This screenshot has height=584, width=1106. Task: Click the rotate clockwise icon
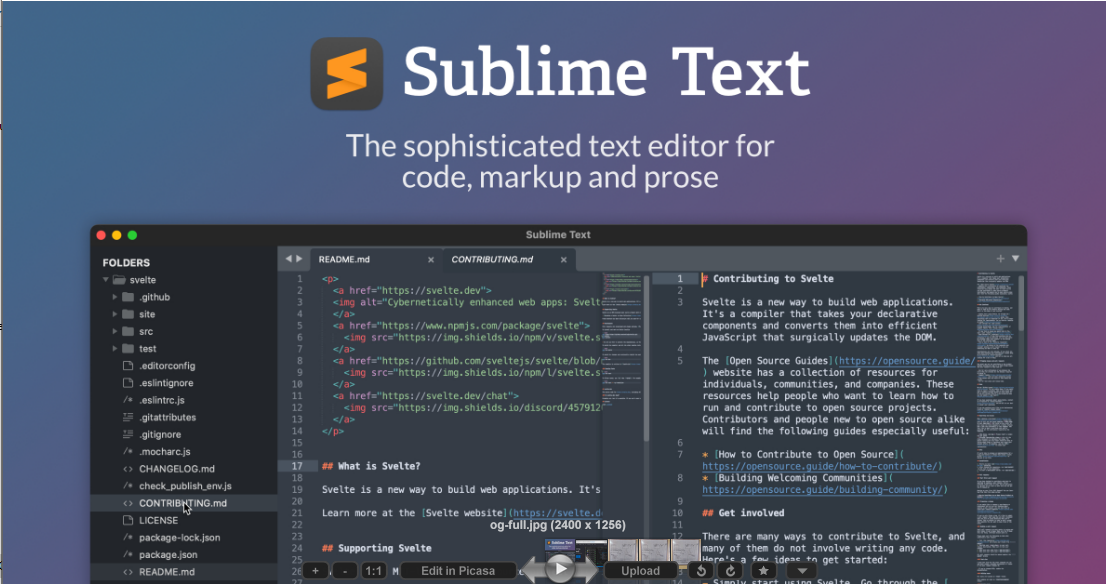coord(730,571)
